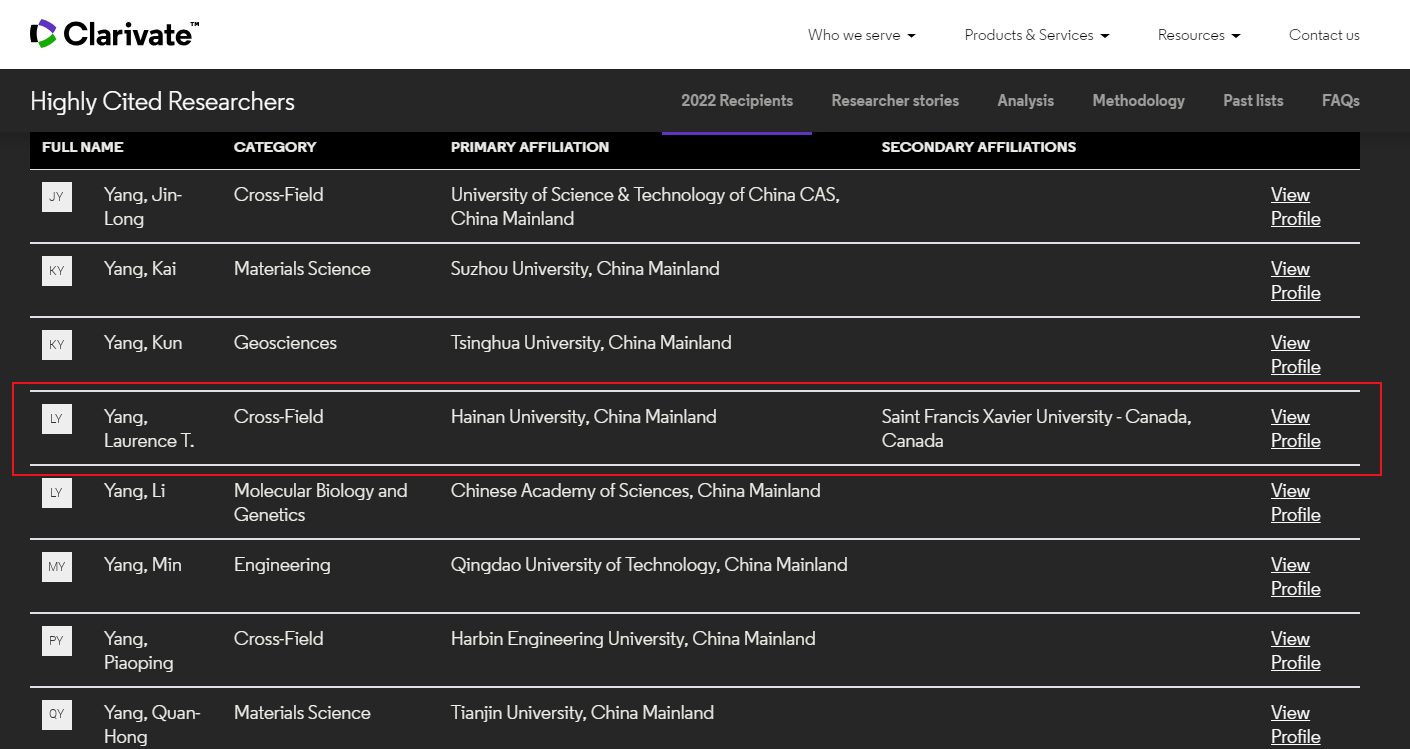The height and width of the screenshot is (749, 1410).
Task: Click Saint Francis Xavier University affiliation
Action: [1036, 429]
